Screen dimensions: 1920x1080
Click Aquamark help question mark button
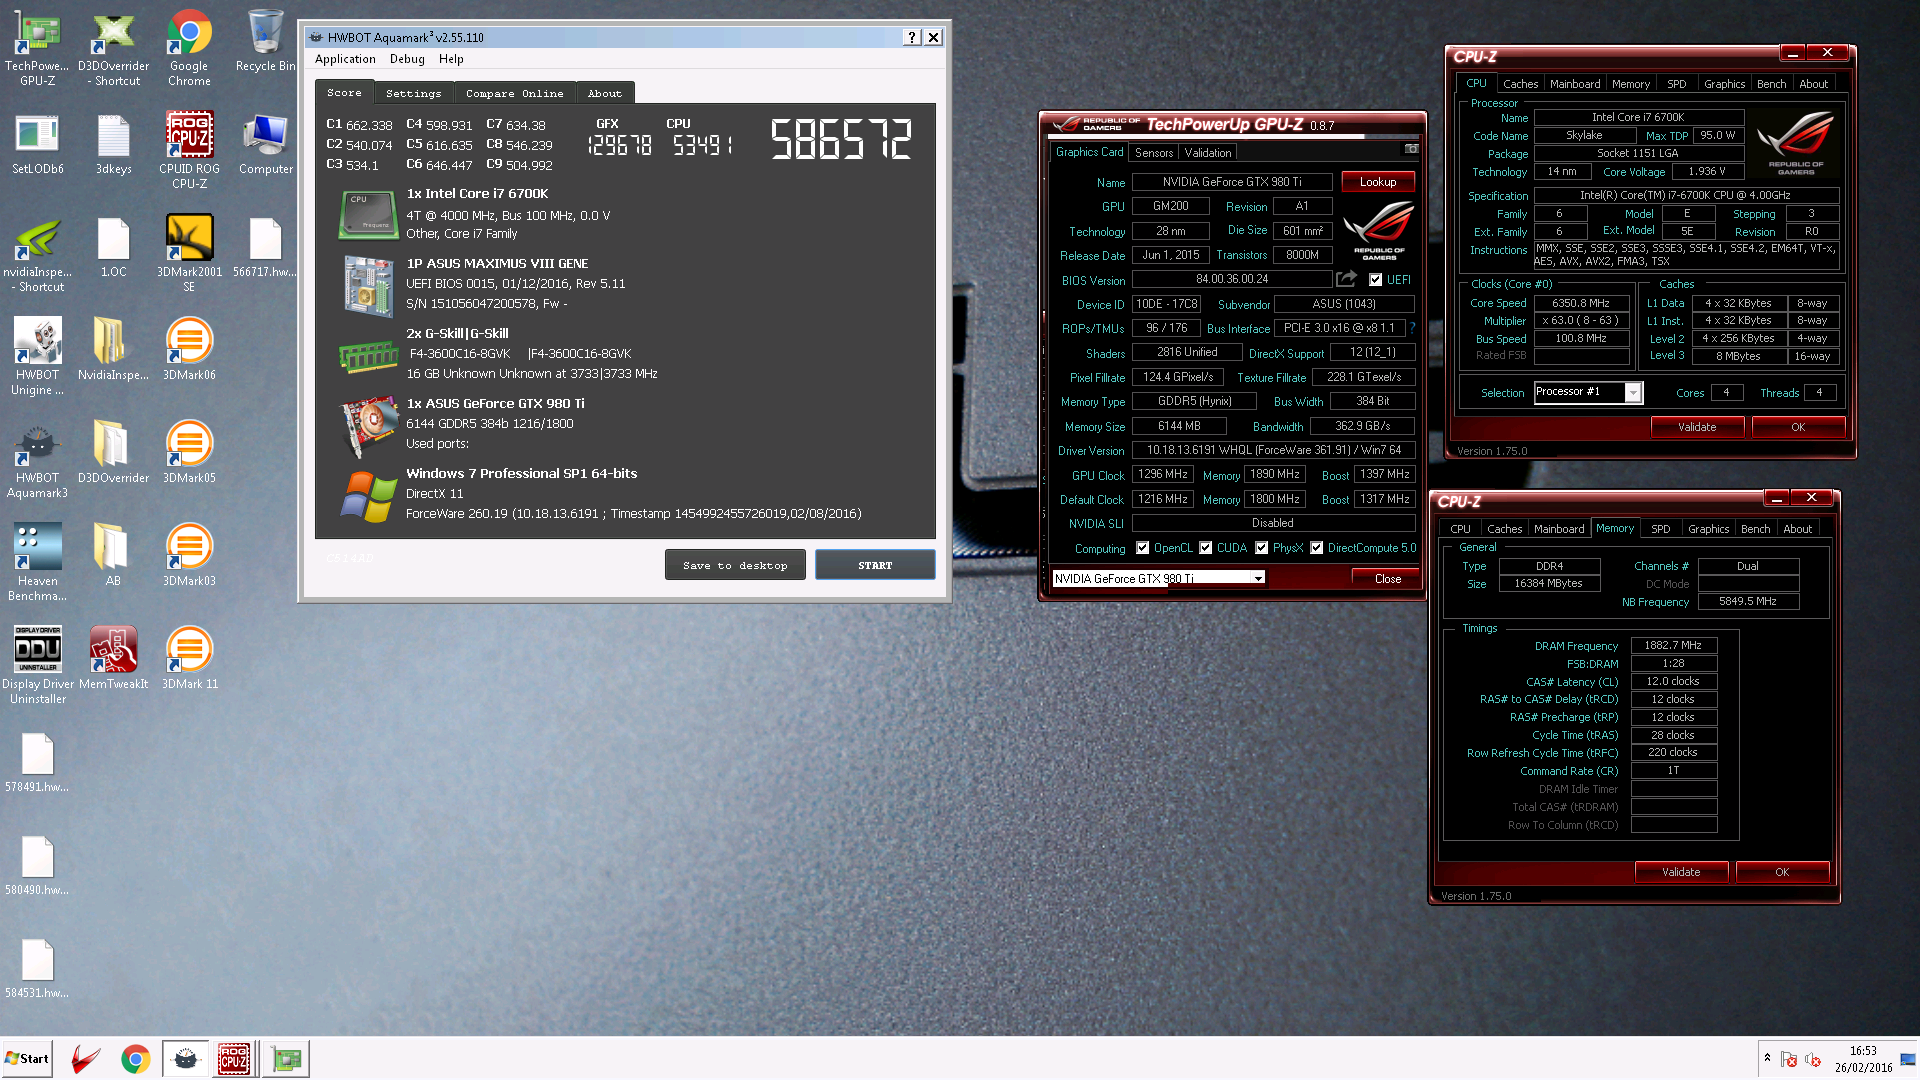click(x=911, y=37)
